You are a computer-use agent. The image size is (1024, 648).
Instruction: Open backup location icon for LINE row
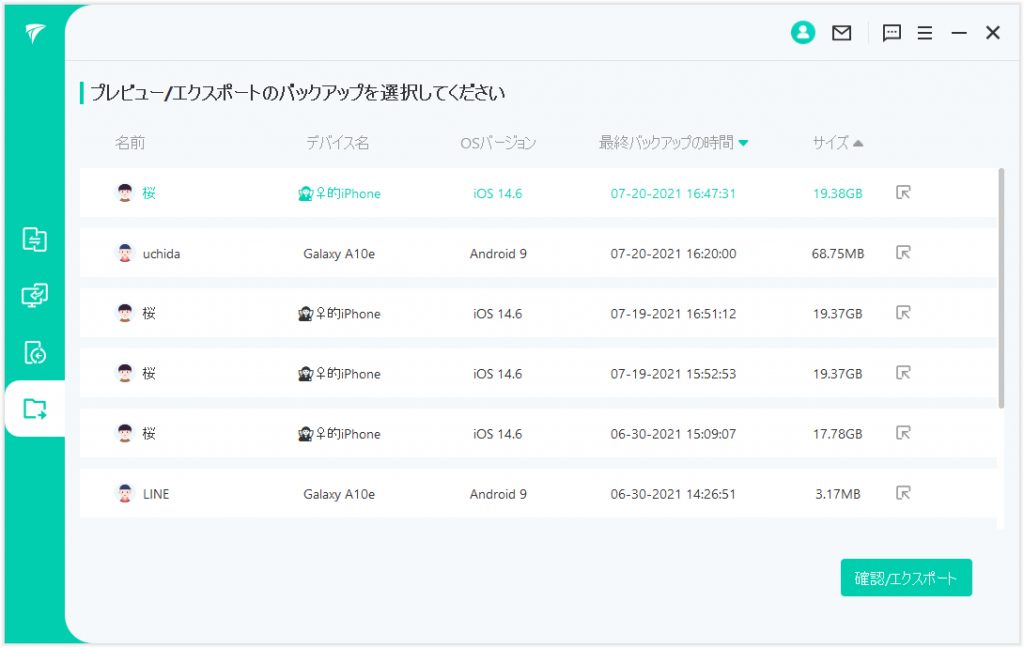coord(903,493)
